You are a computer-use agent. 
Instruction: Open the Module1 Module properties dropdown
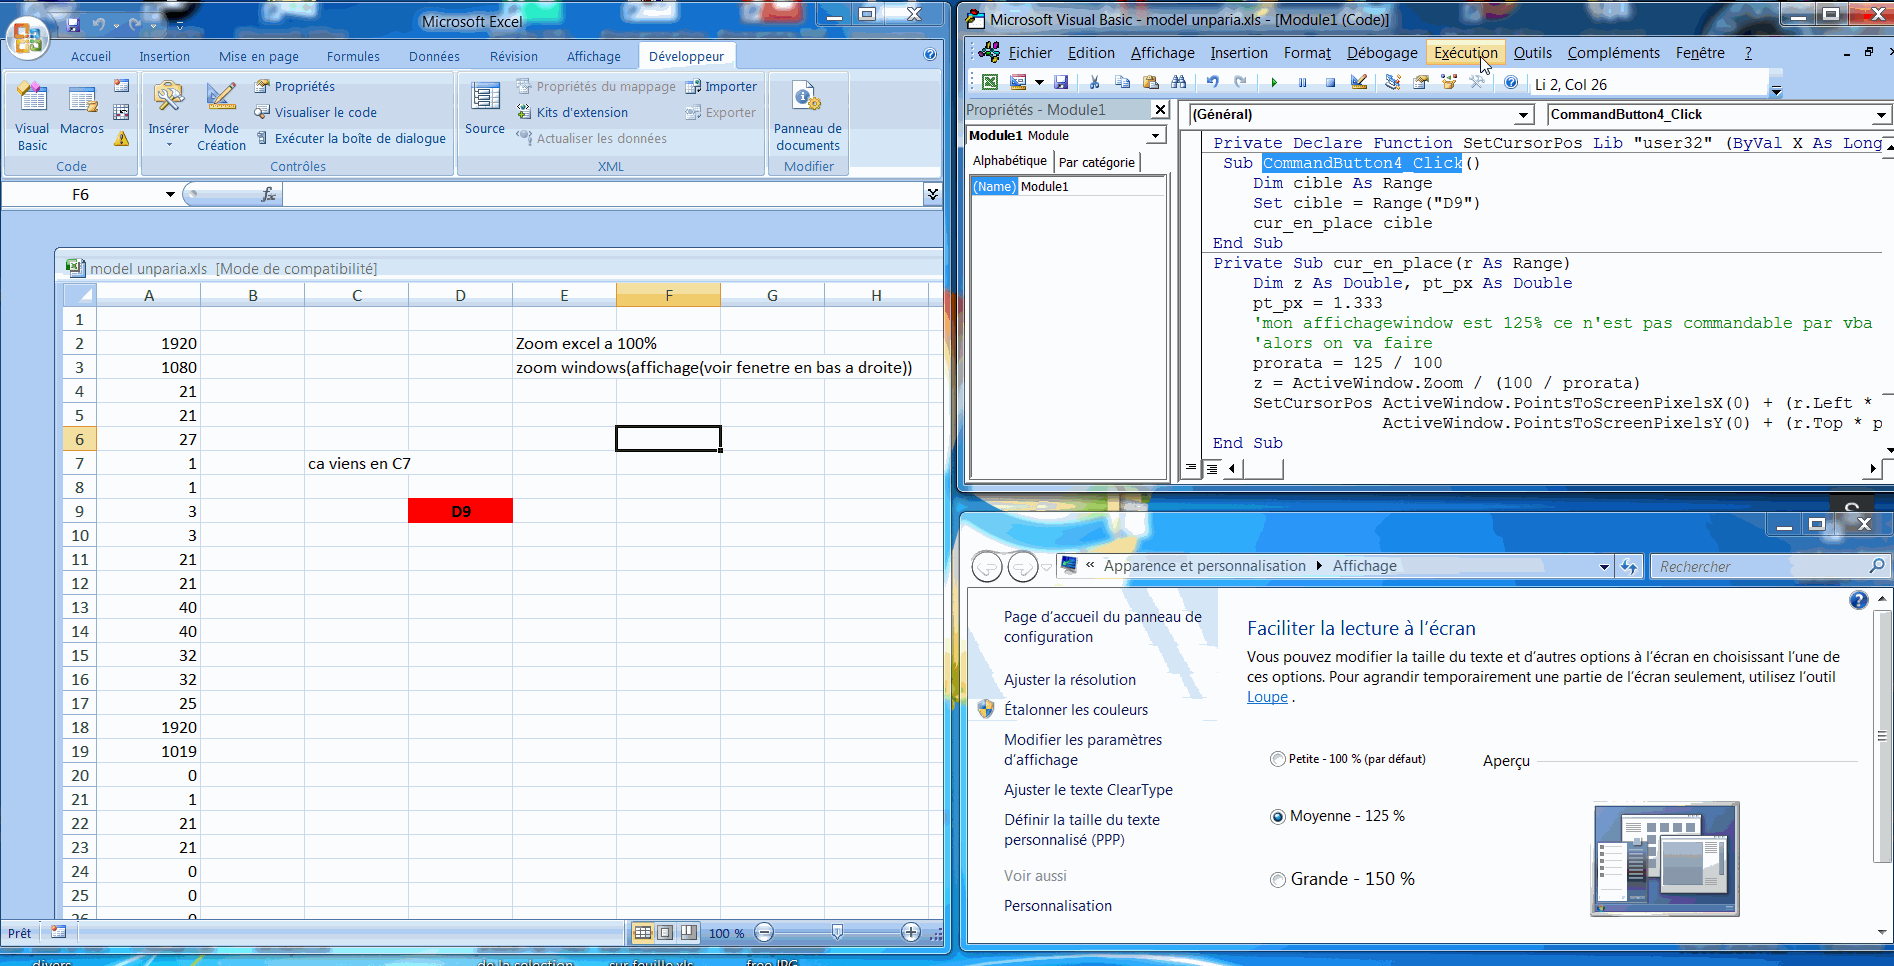tap(1156, 135)
